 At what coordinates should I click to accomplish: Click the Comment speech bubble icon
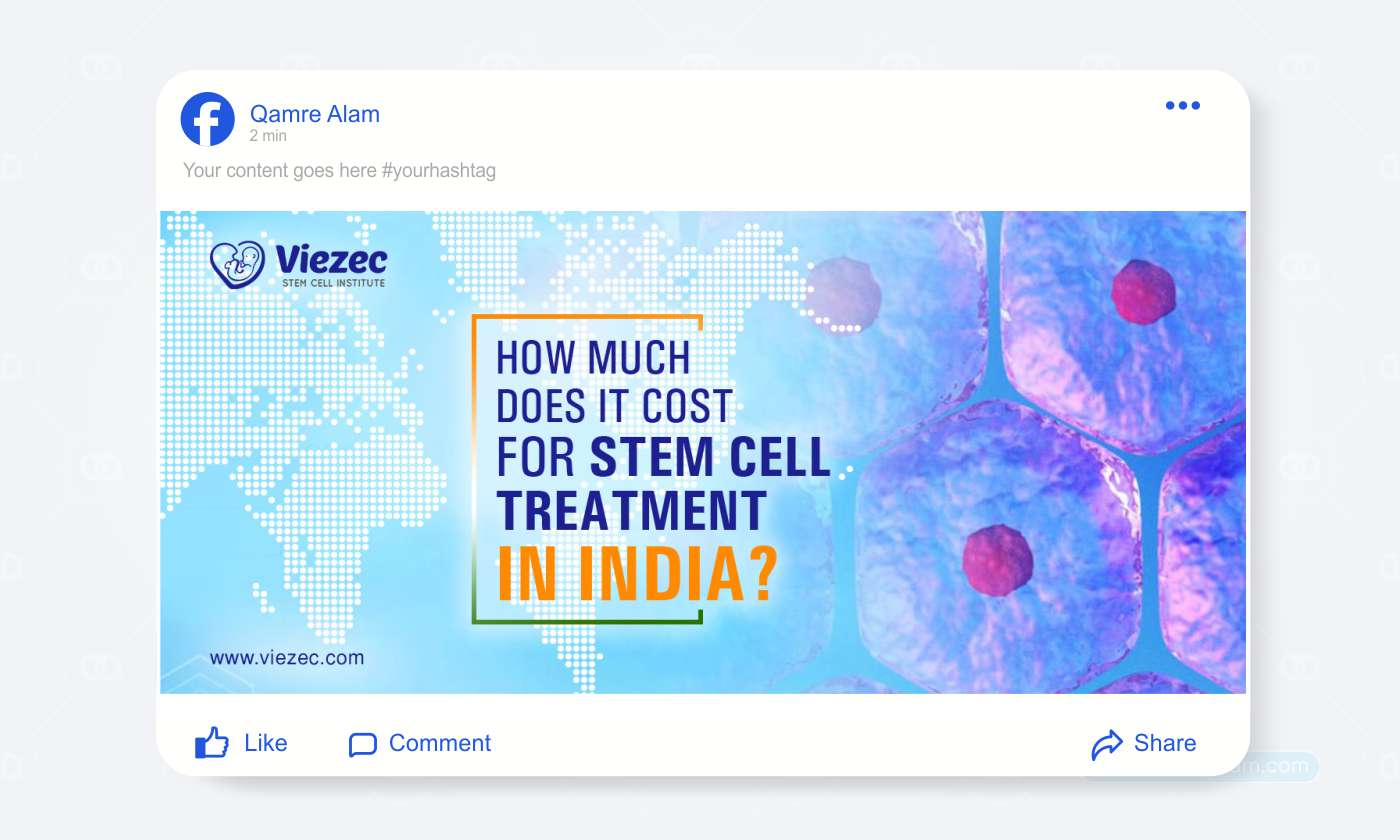click(362, 744)
